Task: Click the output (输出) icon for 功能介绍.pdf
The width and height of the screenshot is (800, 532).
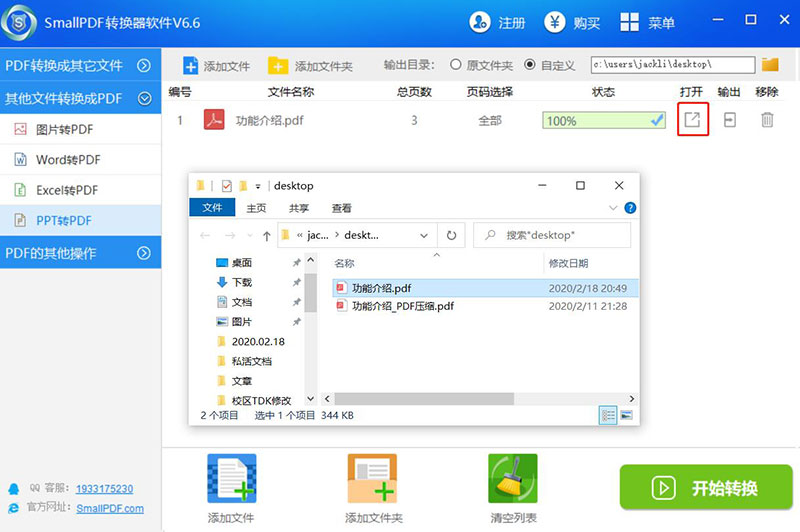Action: [x=730, y=120]
